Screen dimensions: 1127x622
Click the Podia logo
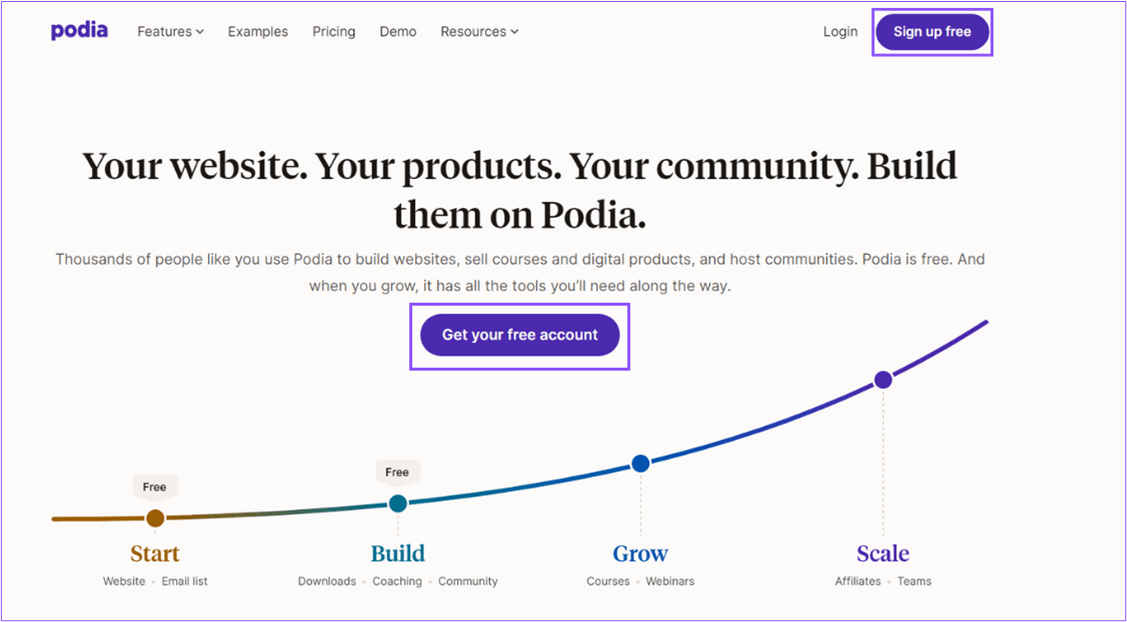tap(80, 31)
